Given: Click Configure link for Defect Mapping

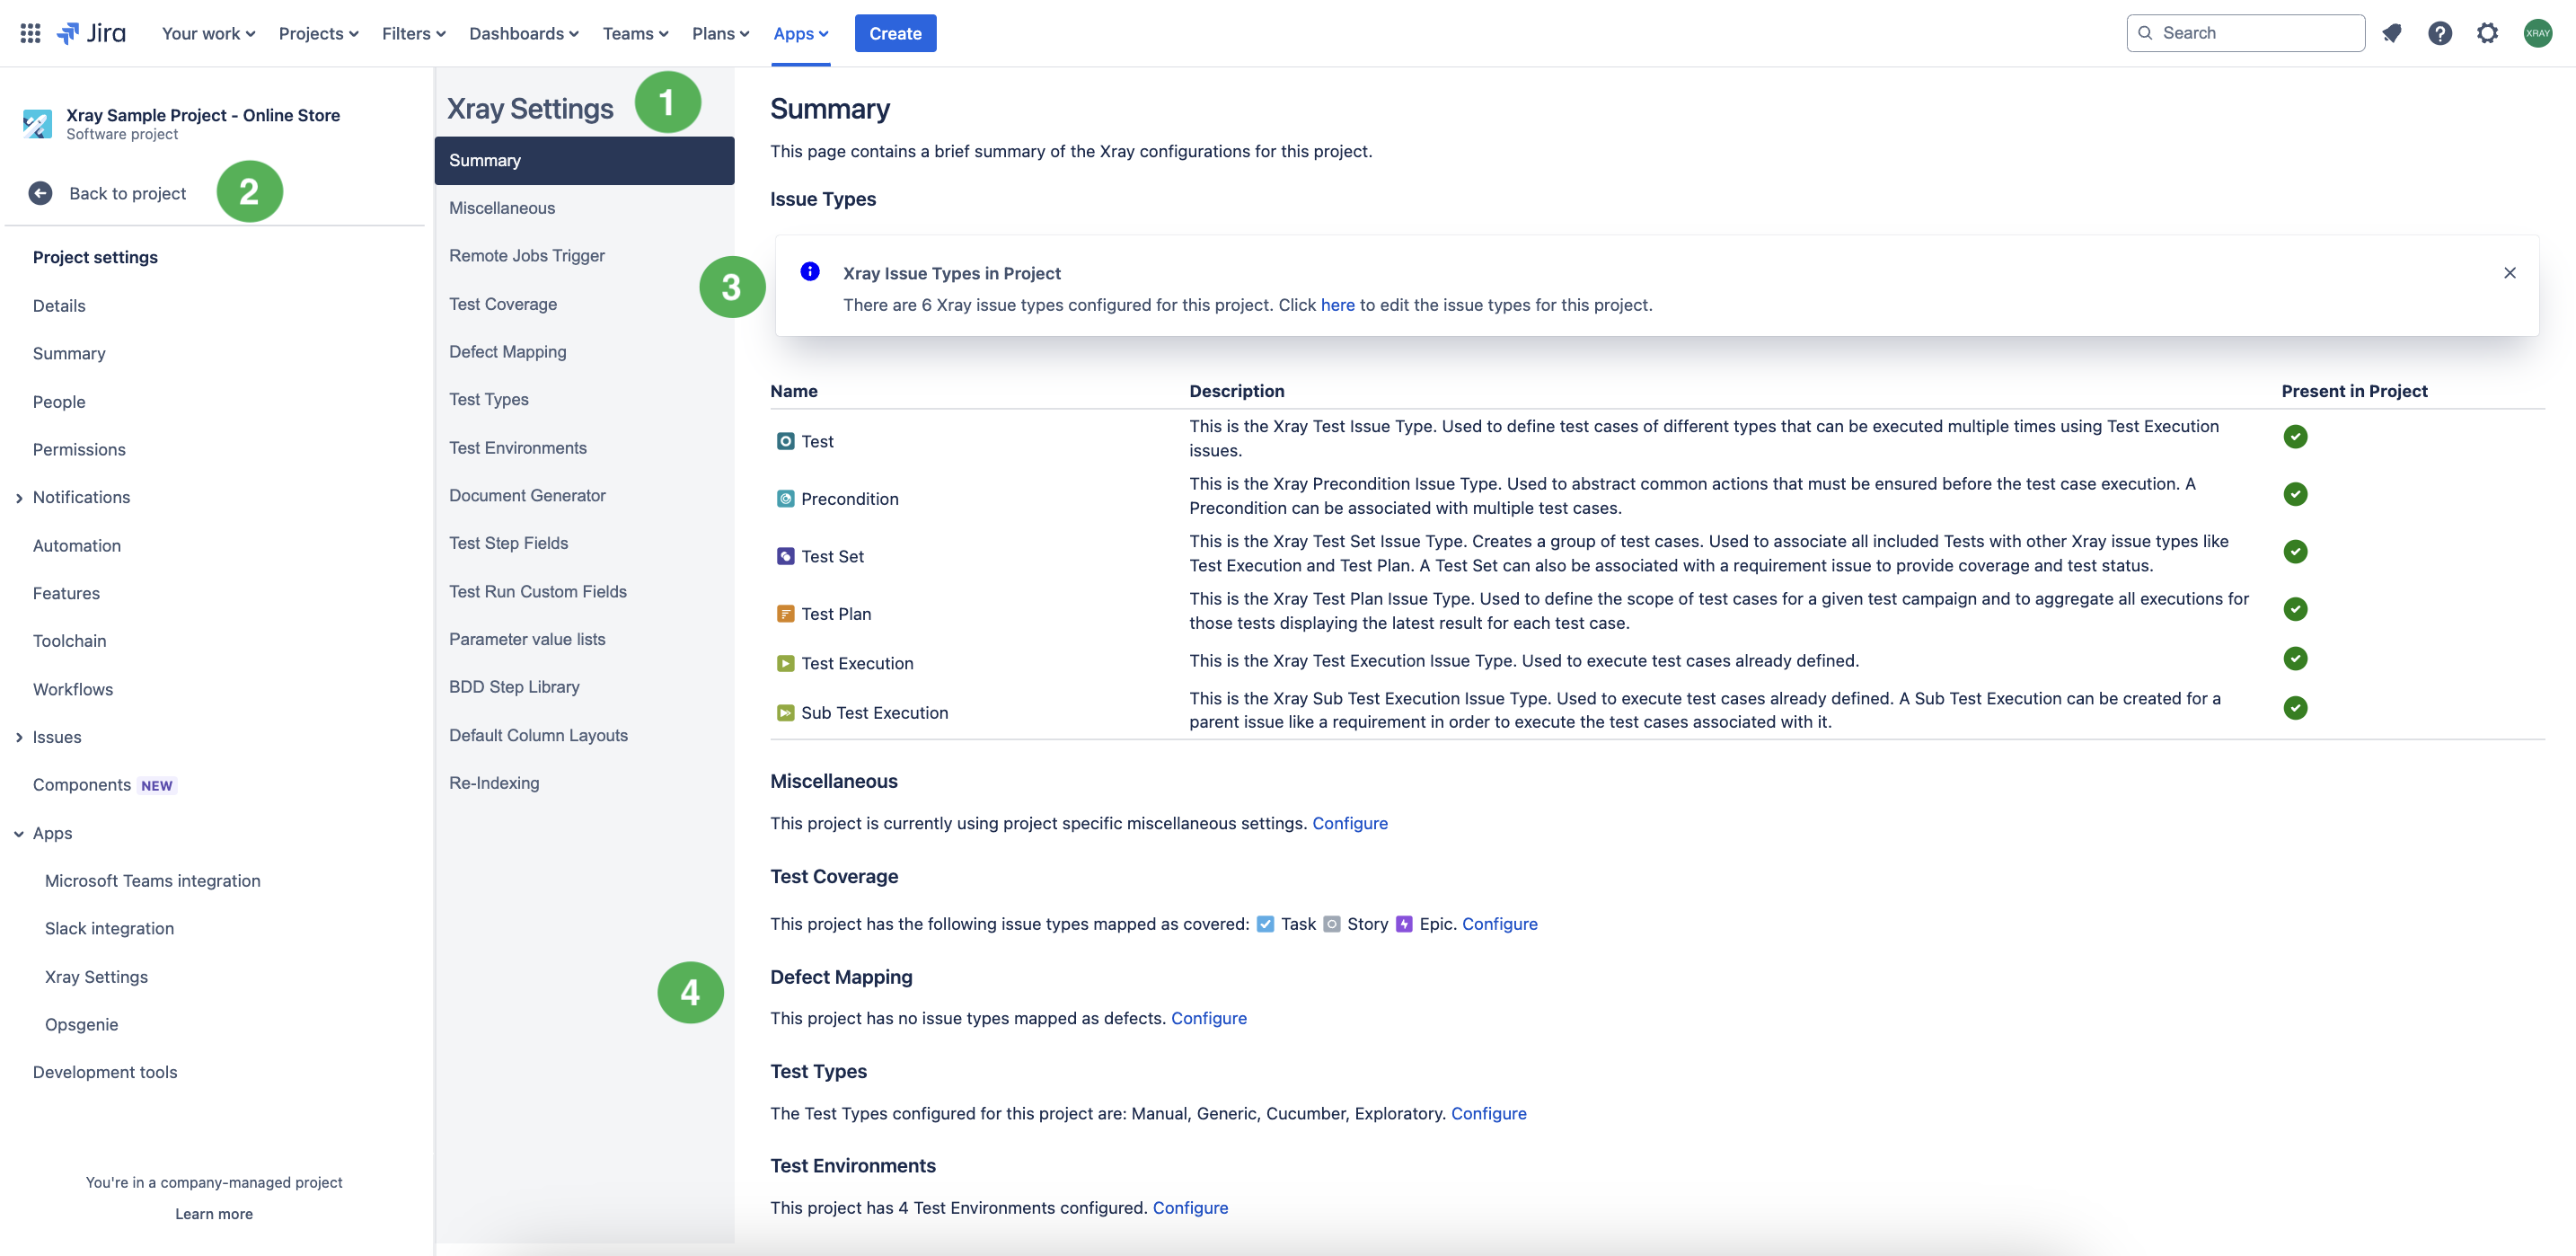Looking at the screenshot, I should point(1208,1018).
